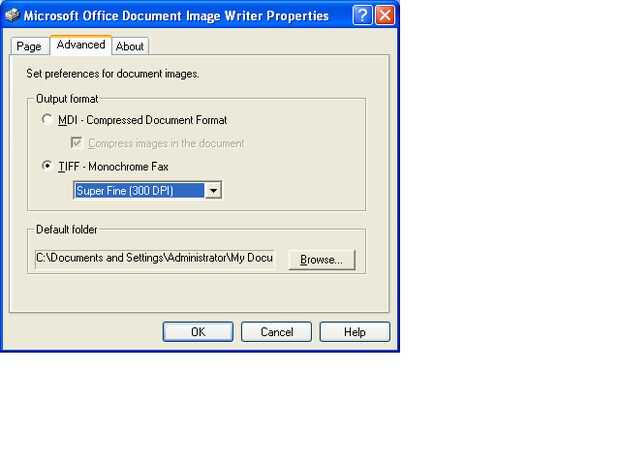Click the Set preferences for document images text
Screen dimensions: 620x465
[113, 74]
